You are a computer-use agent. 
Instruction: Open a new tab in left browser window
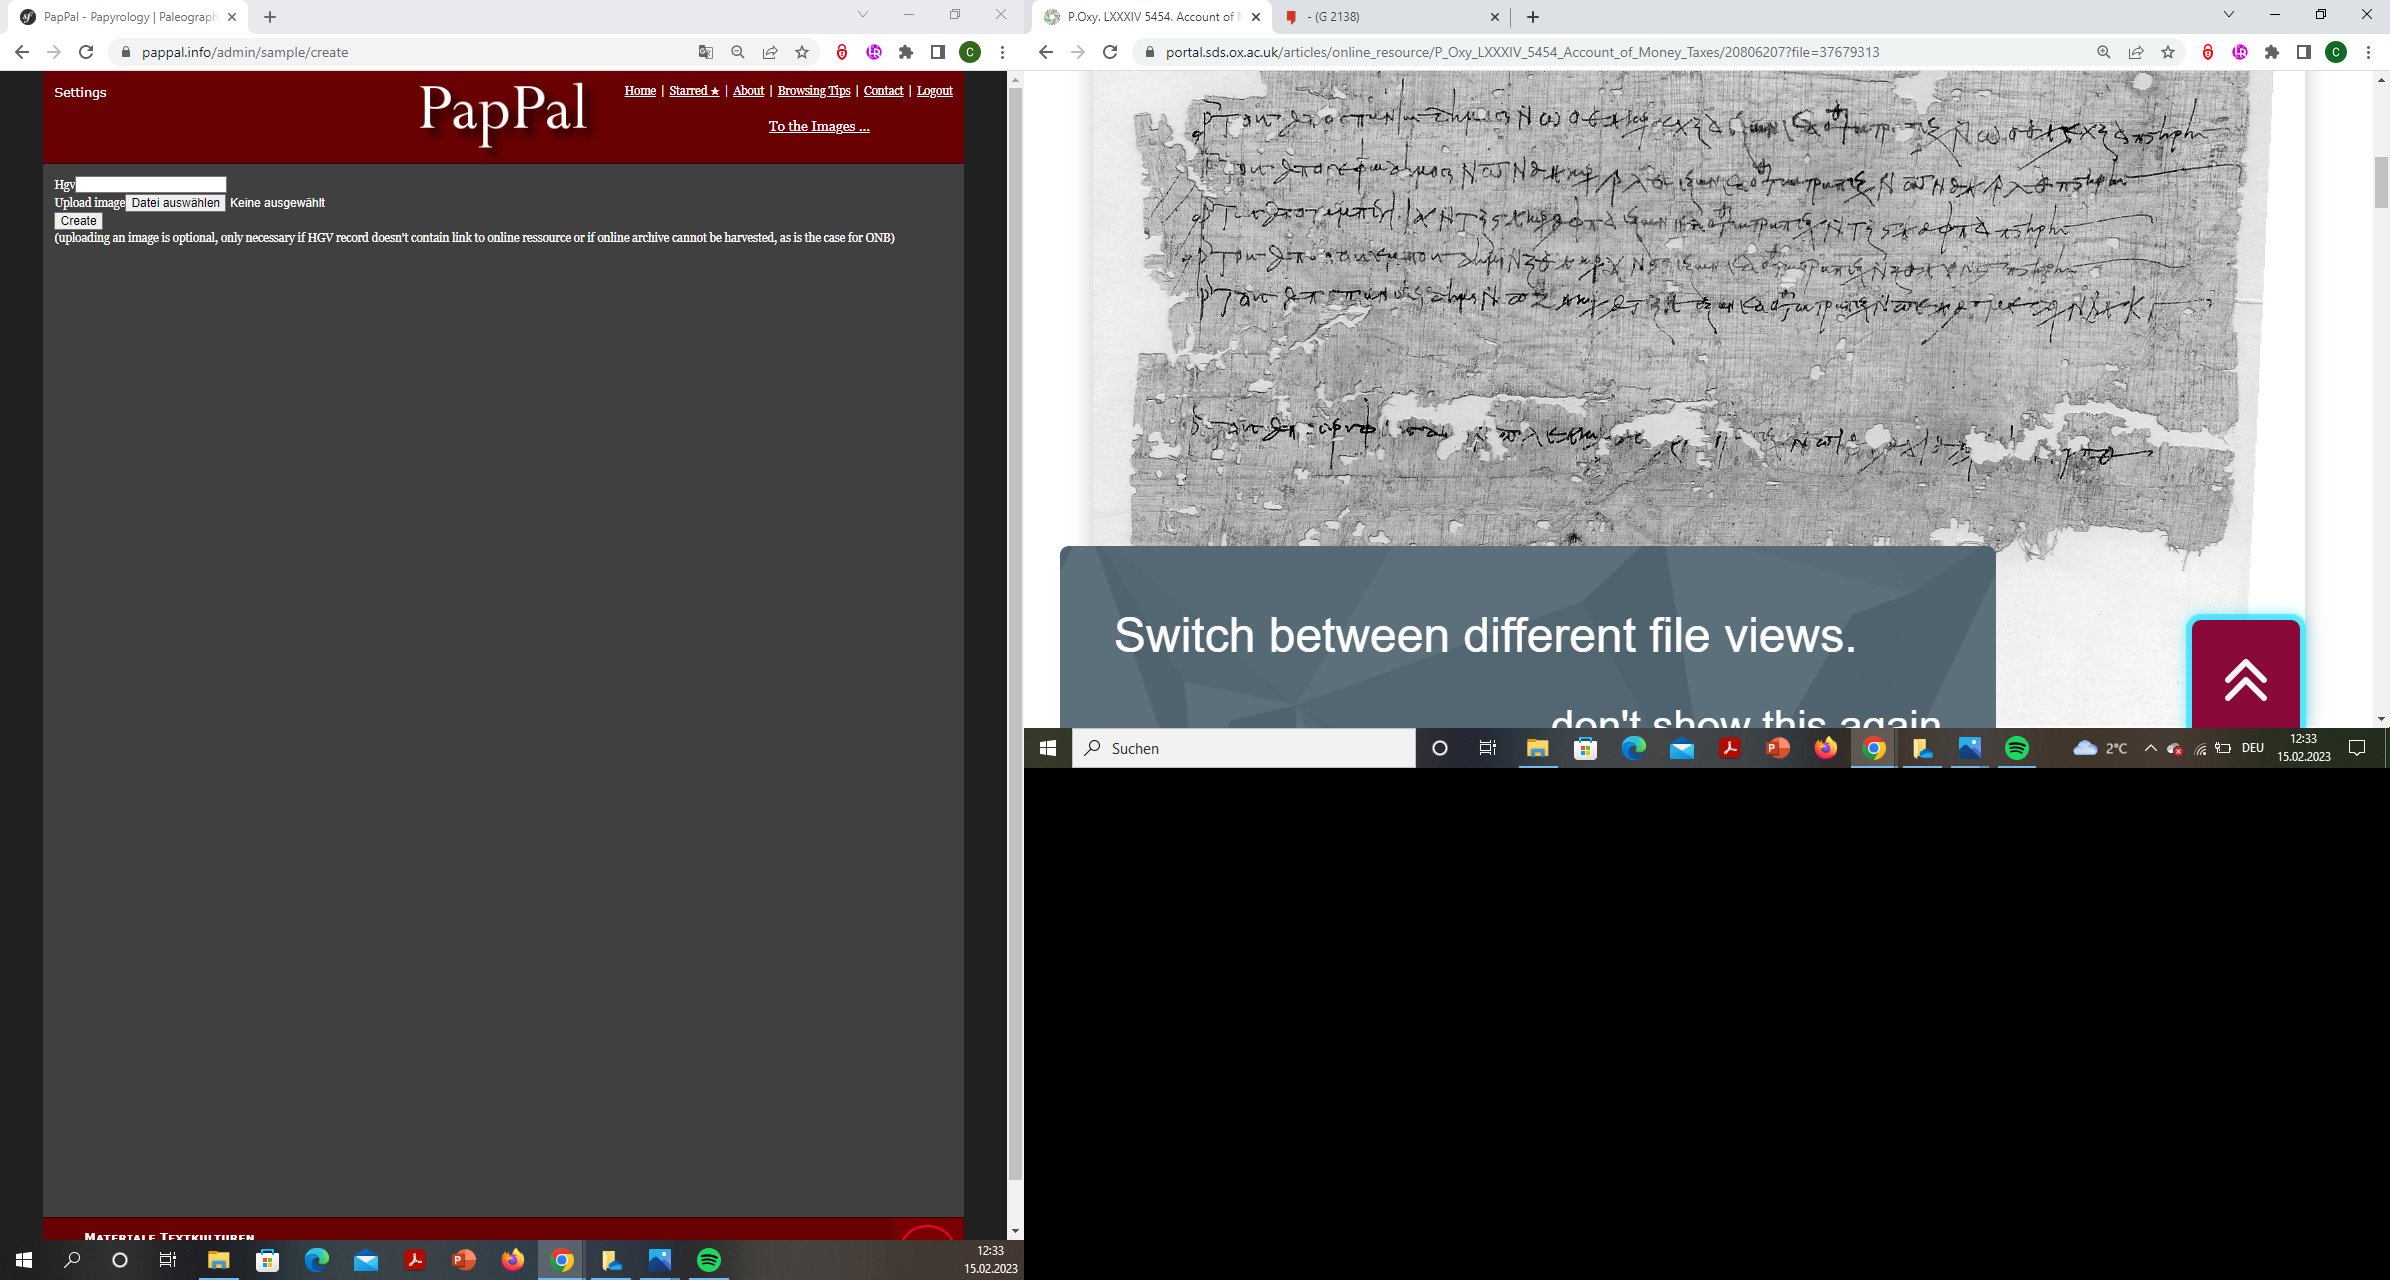point(270,17)
